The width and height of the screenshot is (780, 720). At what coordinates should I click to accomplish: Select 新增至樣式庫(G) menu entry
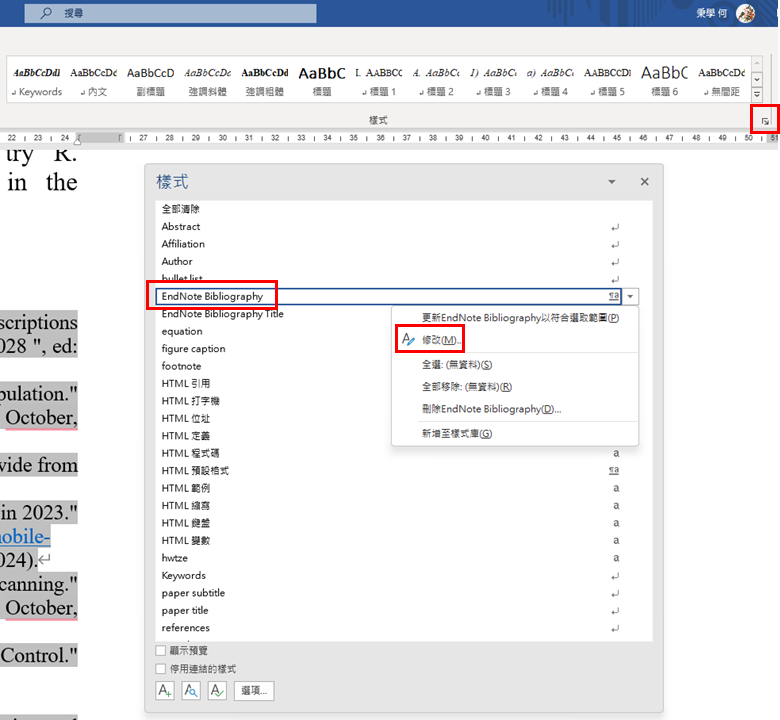coord(457,433)
